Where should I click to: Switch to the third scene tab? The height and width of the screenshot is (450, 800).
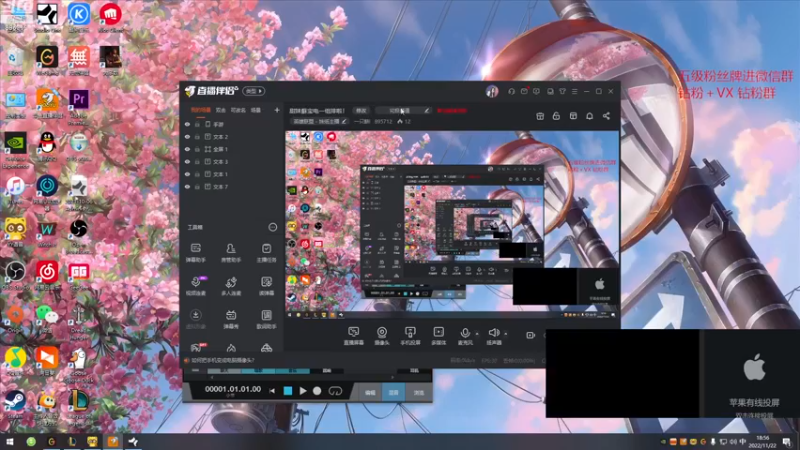tap(238, 110)
